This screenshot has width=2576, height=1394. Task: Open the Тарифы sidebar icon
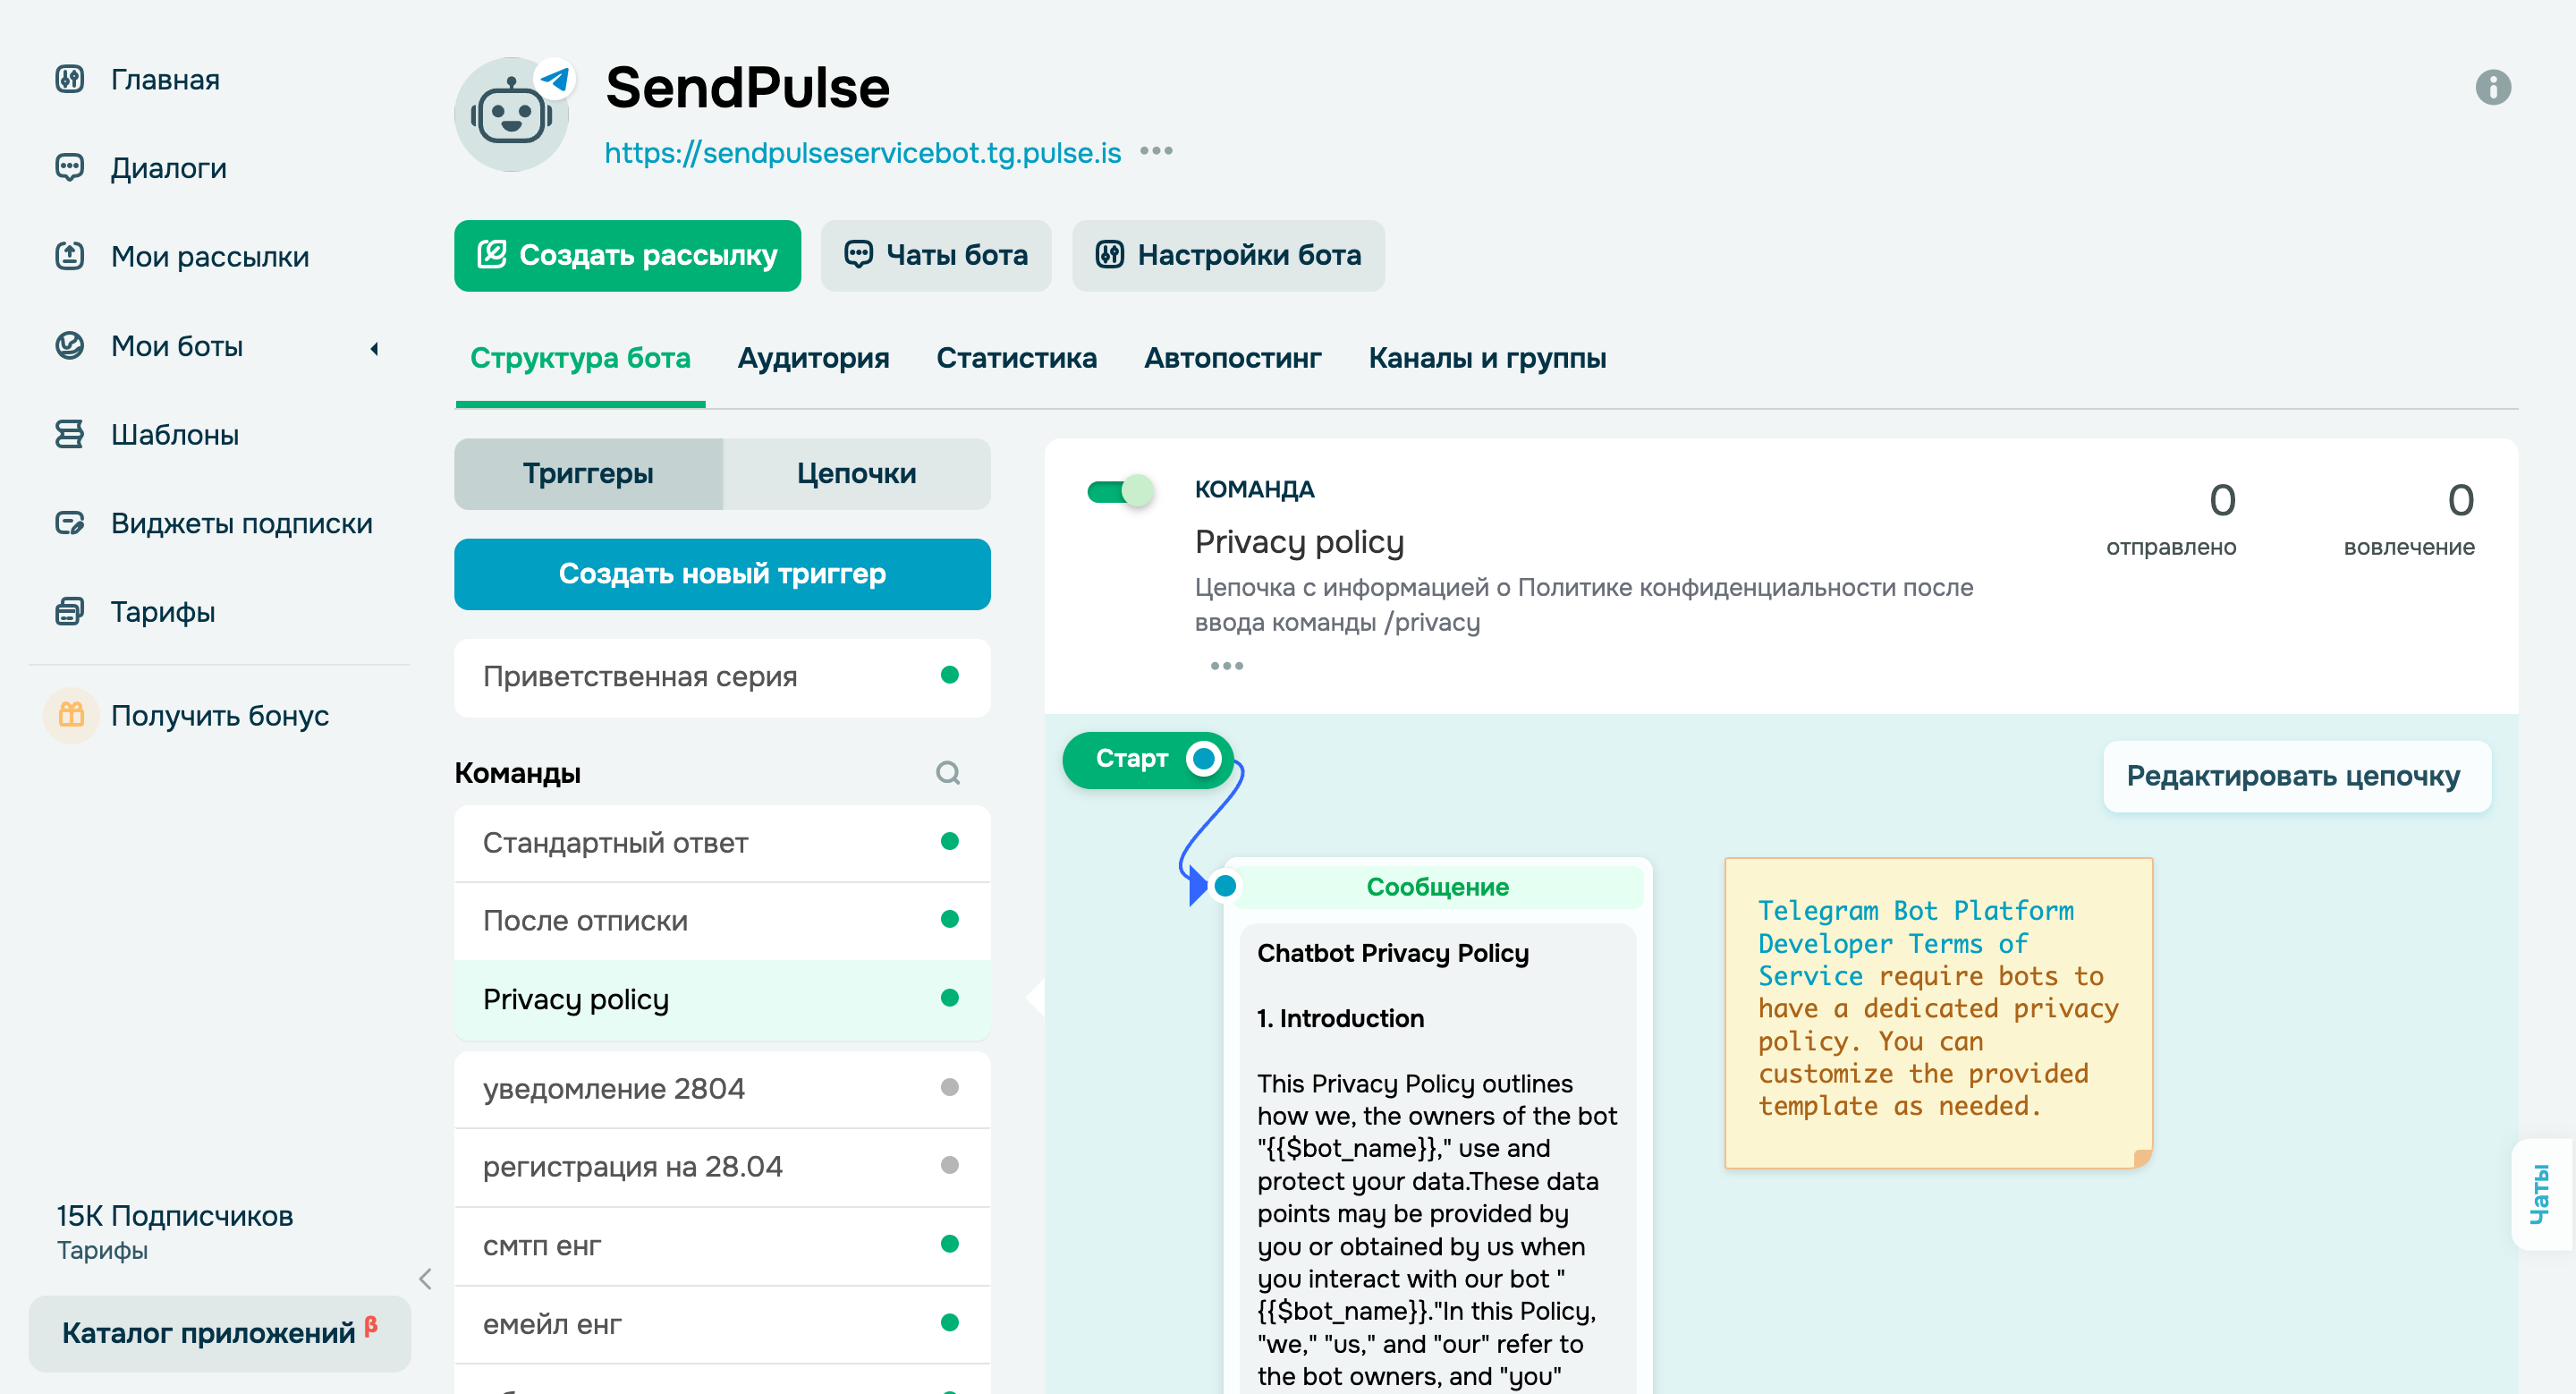(69, 611)
